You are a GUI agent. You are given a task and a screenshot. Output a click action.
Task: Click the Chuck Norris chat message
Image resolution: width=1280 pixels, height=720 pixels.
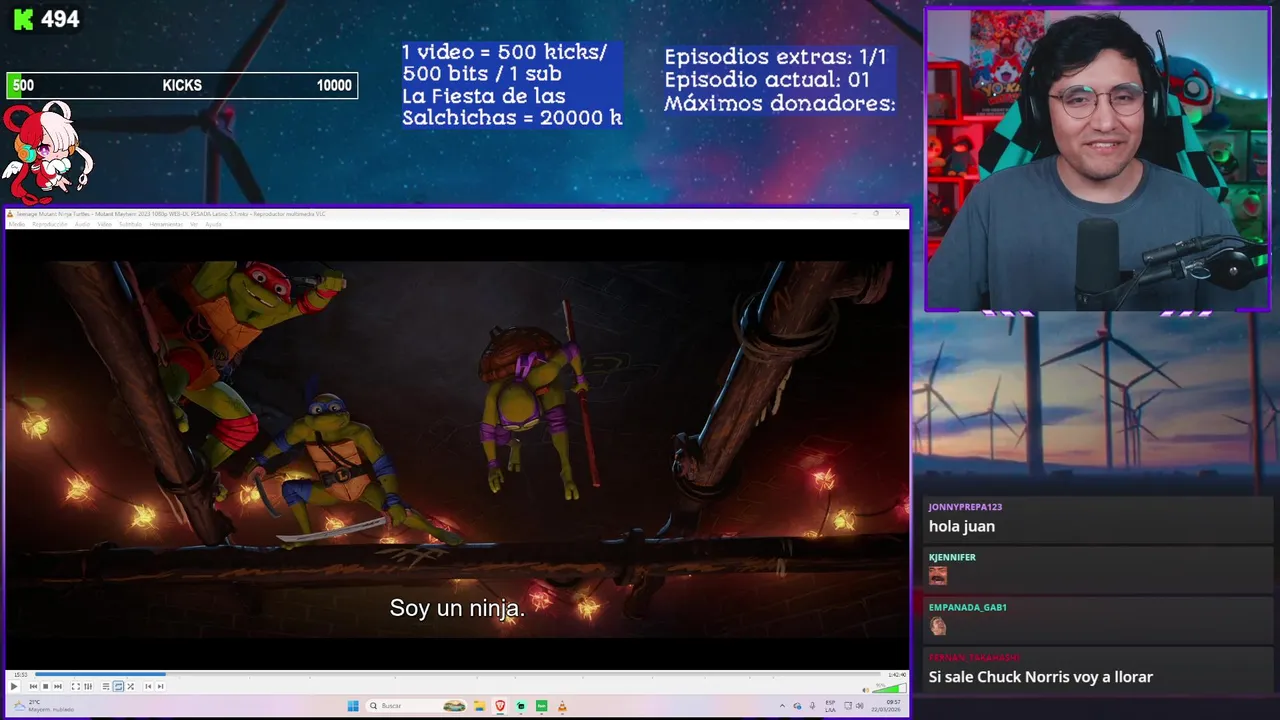1041,677
